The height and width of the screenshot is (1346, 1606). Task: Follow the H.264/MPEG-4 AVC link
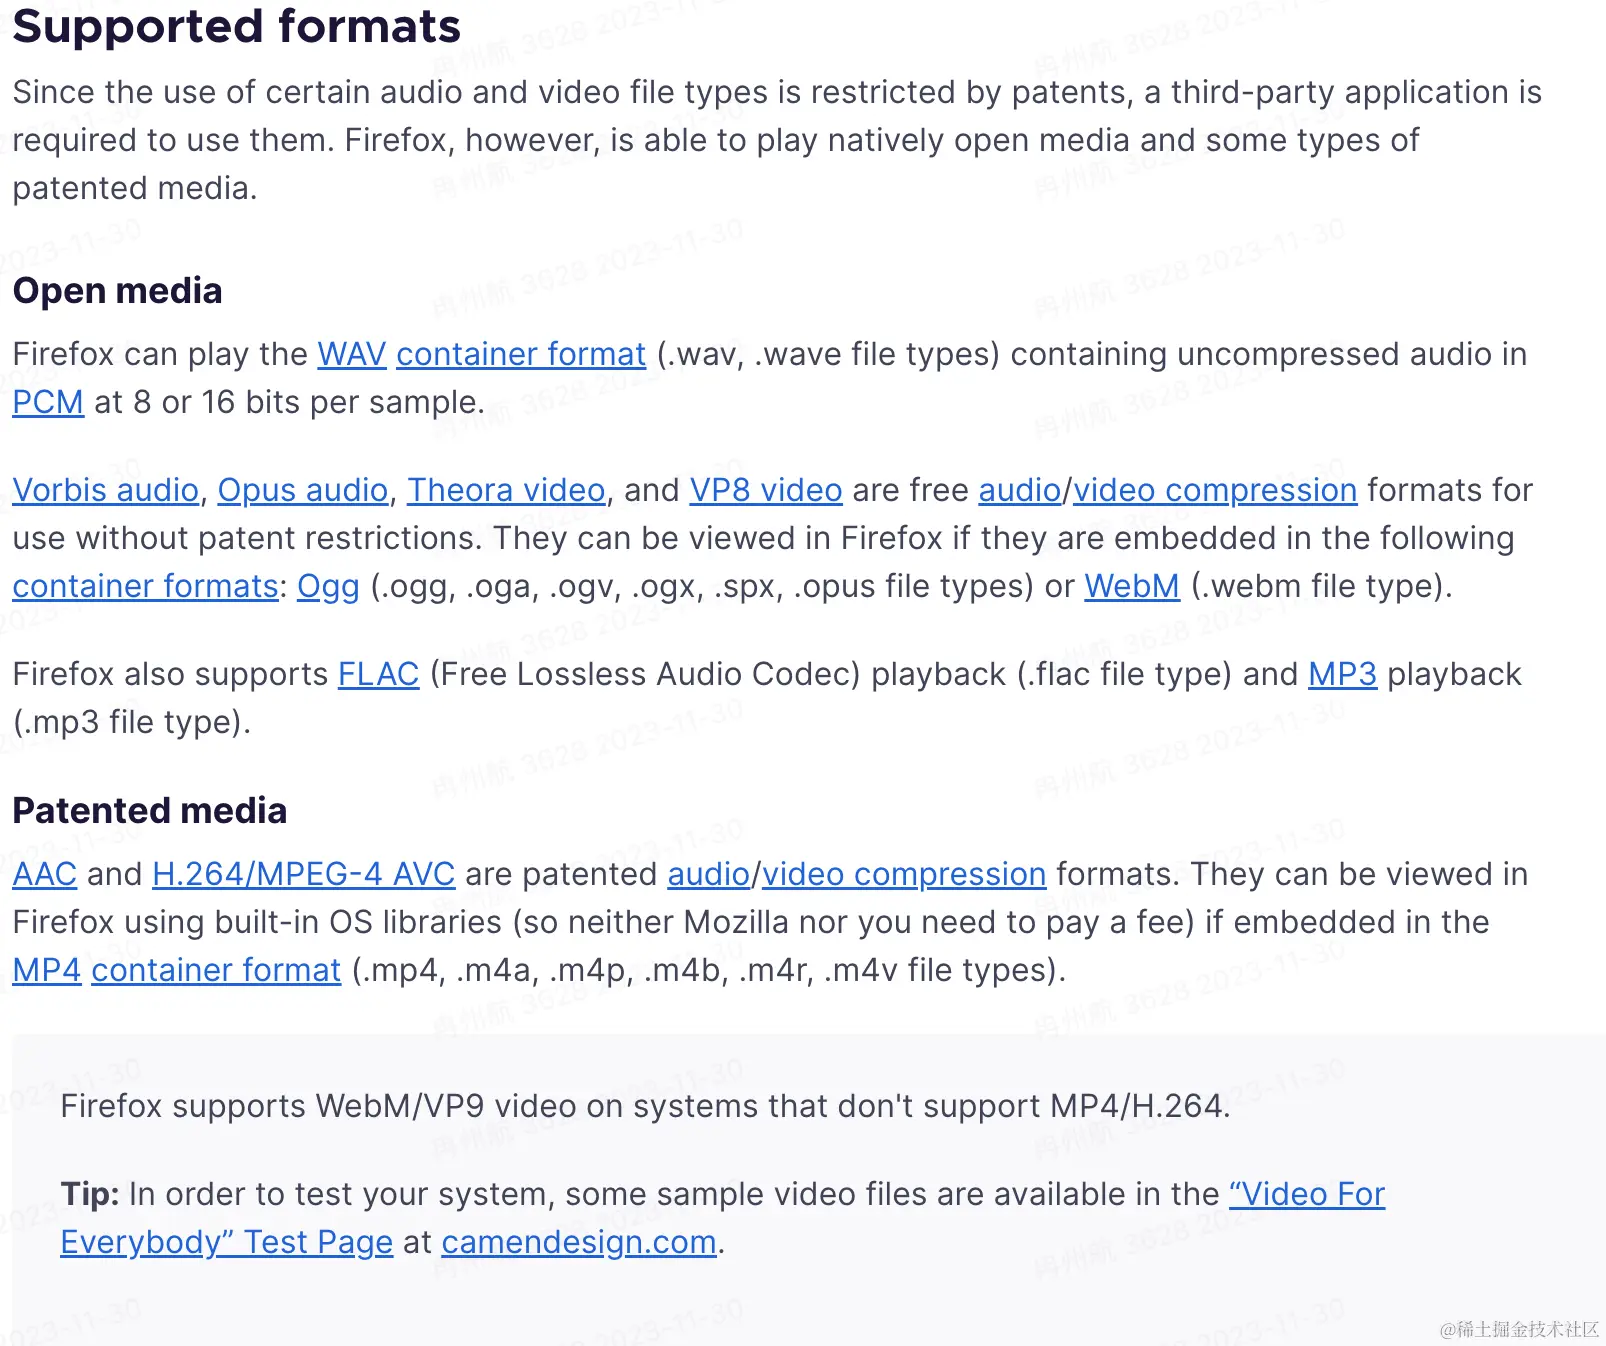click(304, 874)
